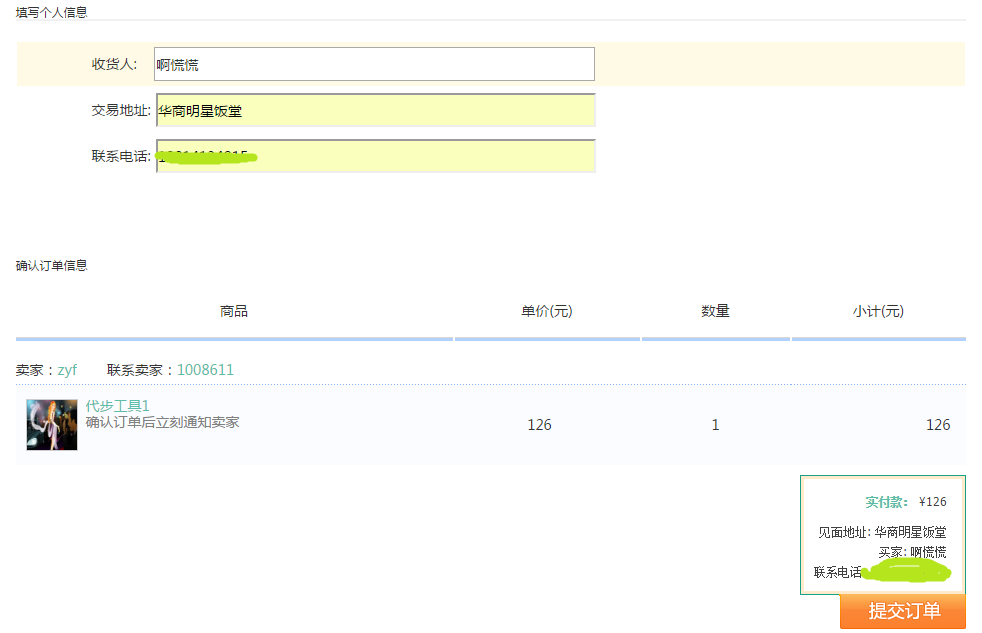Screen dimensions: 982x633
Task: Click the 收货人 field label
Action: point(114,64)
